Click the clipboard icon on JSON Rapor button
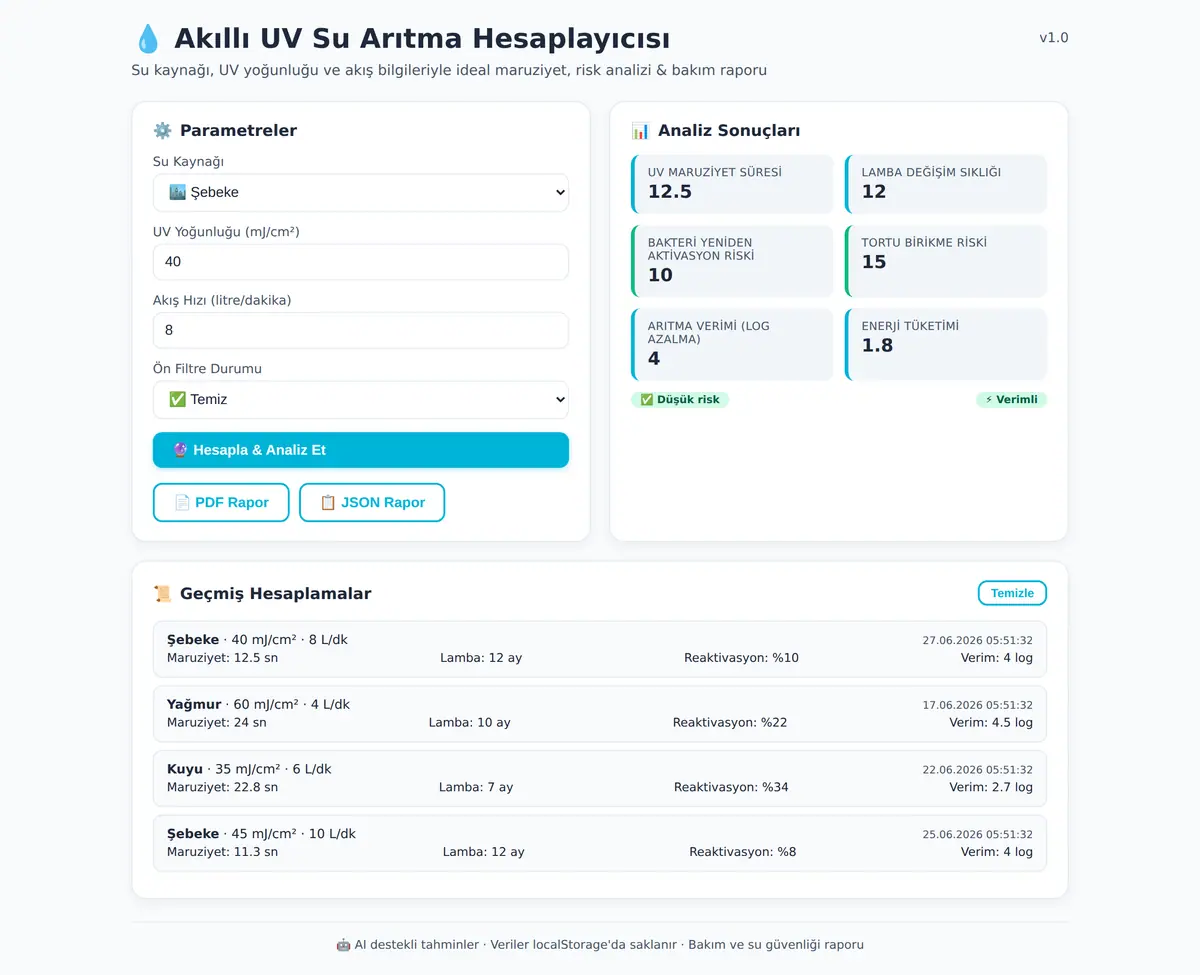The width and height of the screenshot is (1200, 975). click(328, 502)
